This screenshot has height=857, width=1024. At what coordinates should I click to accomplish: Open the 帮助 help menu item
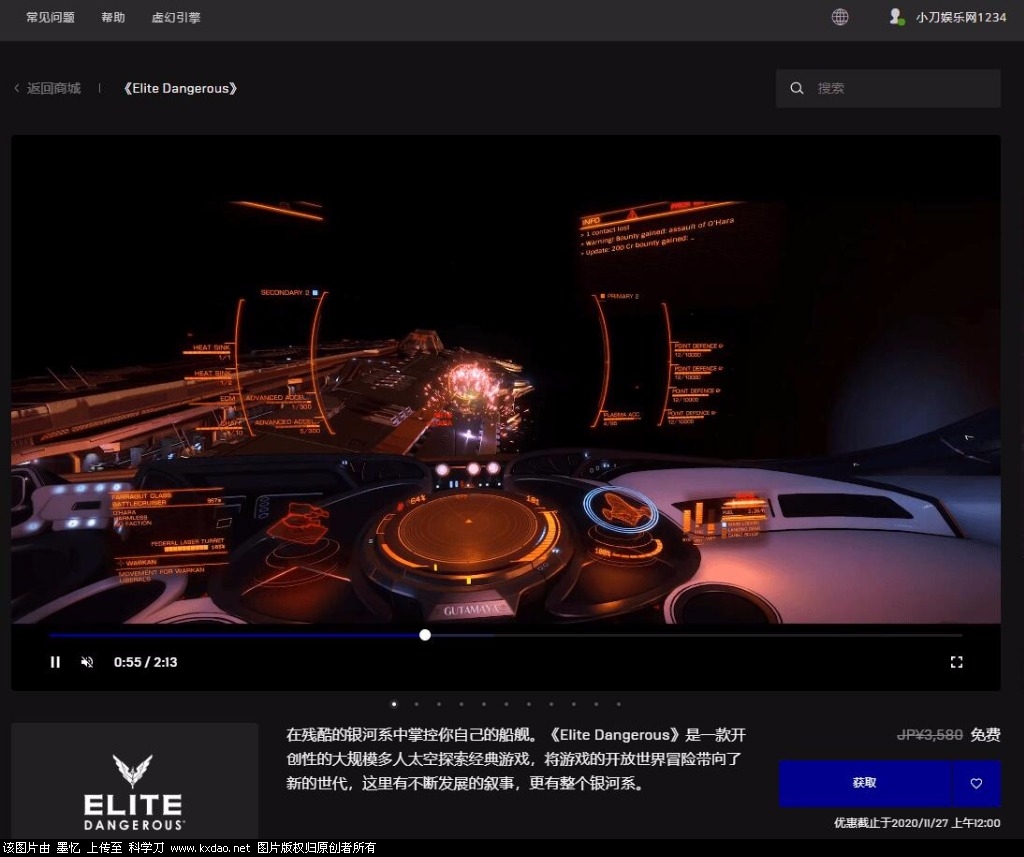tap(113, 18)
